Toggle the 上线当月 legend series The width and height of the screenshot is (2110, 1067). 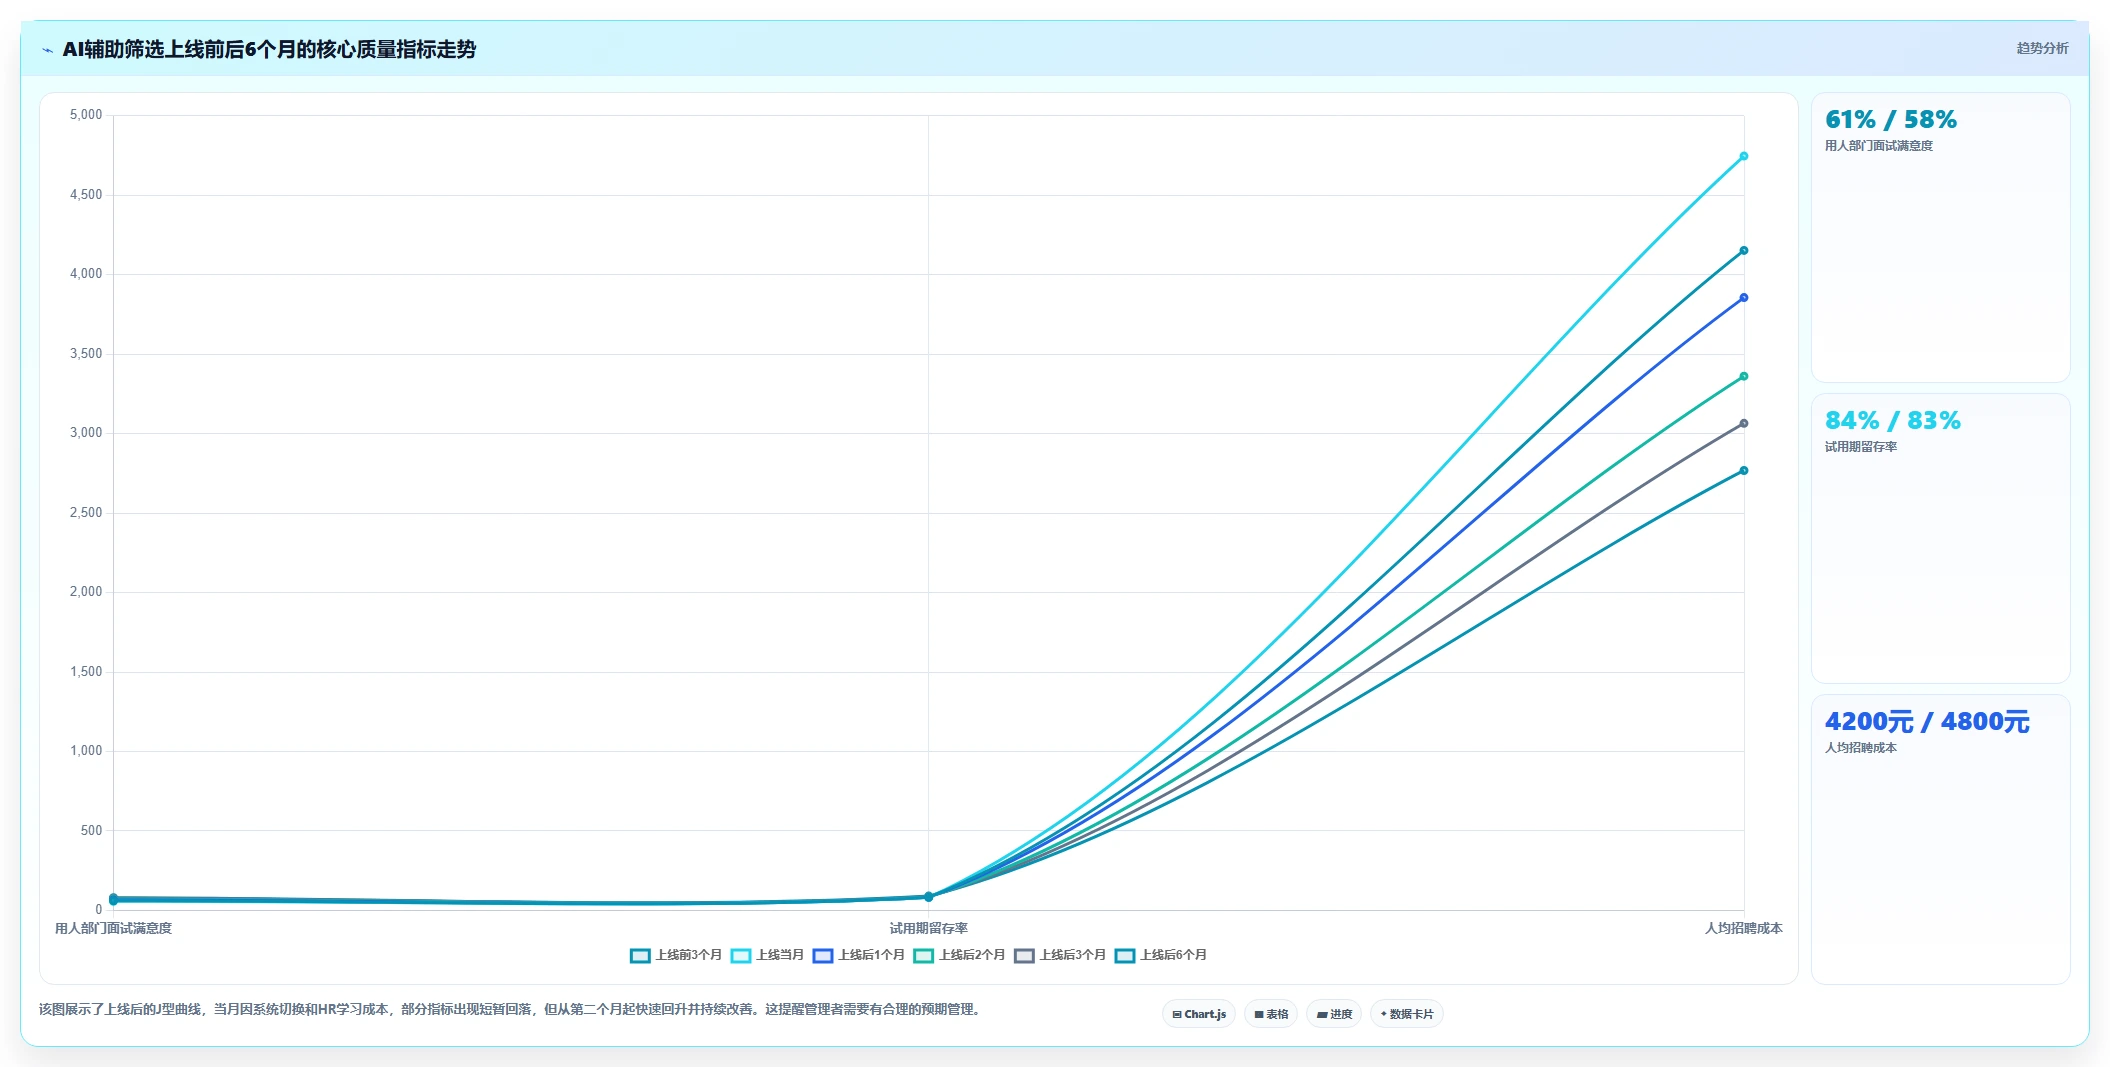768,955
